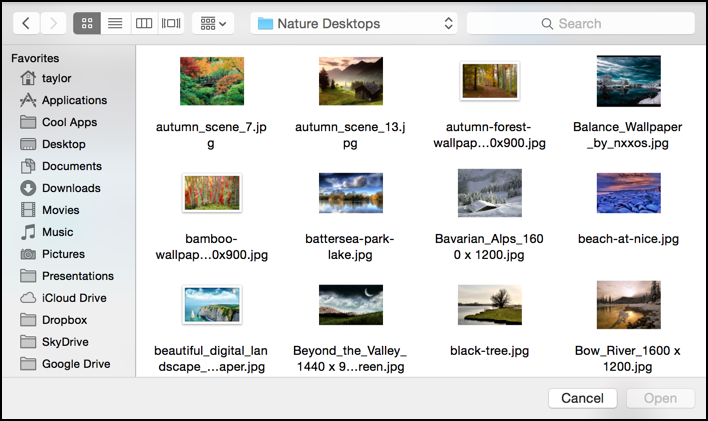Select the Dropbox sidebar folder
Screen dimensions: 708x421
tap(64, 320)
